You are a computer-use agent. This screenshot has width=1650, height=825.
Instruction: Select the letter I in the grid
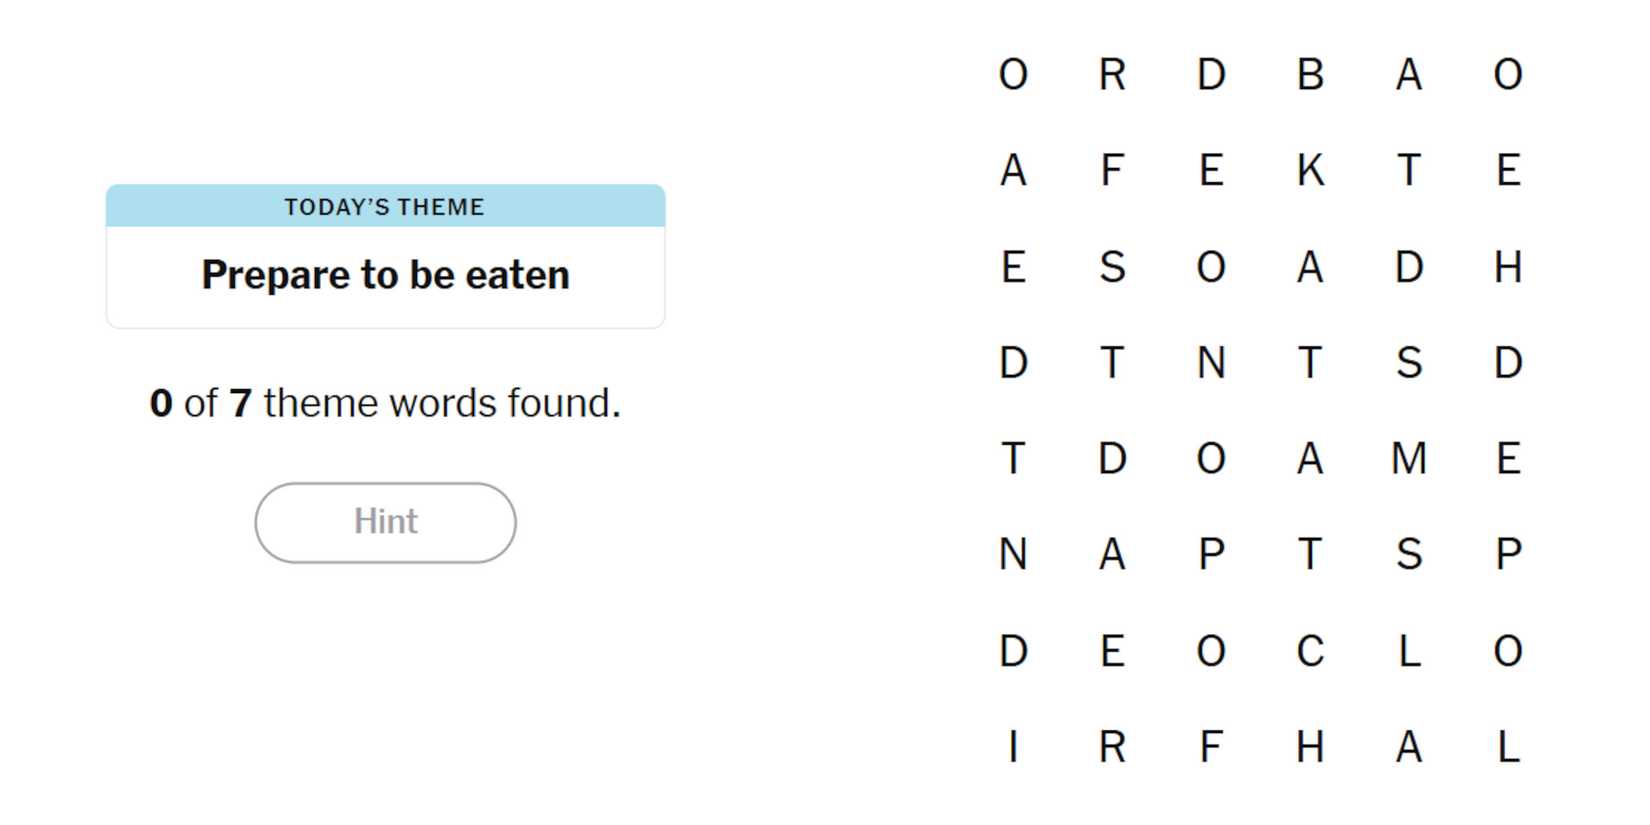coord(1013,747)
